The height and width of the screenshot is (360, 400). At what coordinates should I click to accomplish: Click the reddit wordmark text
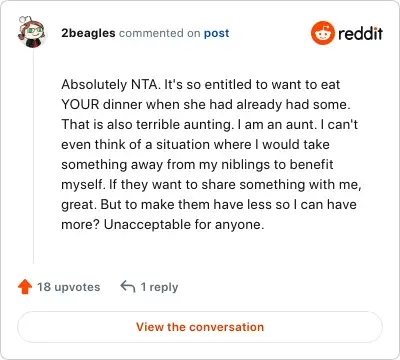pyautogui.click(x=360, y=33)
